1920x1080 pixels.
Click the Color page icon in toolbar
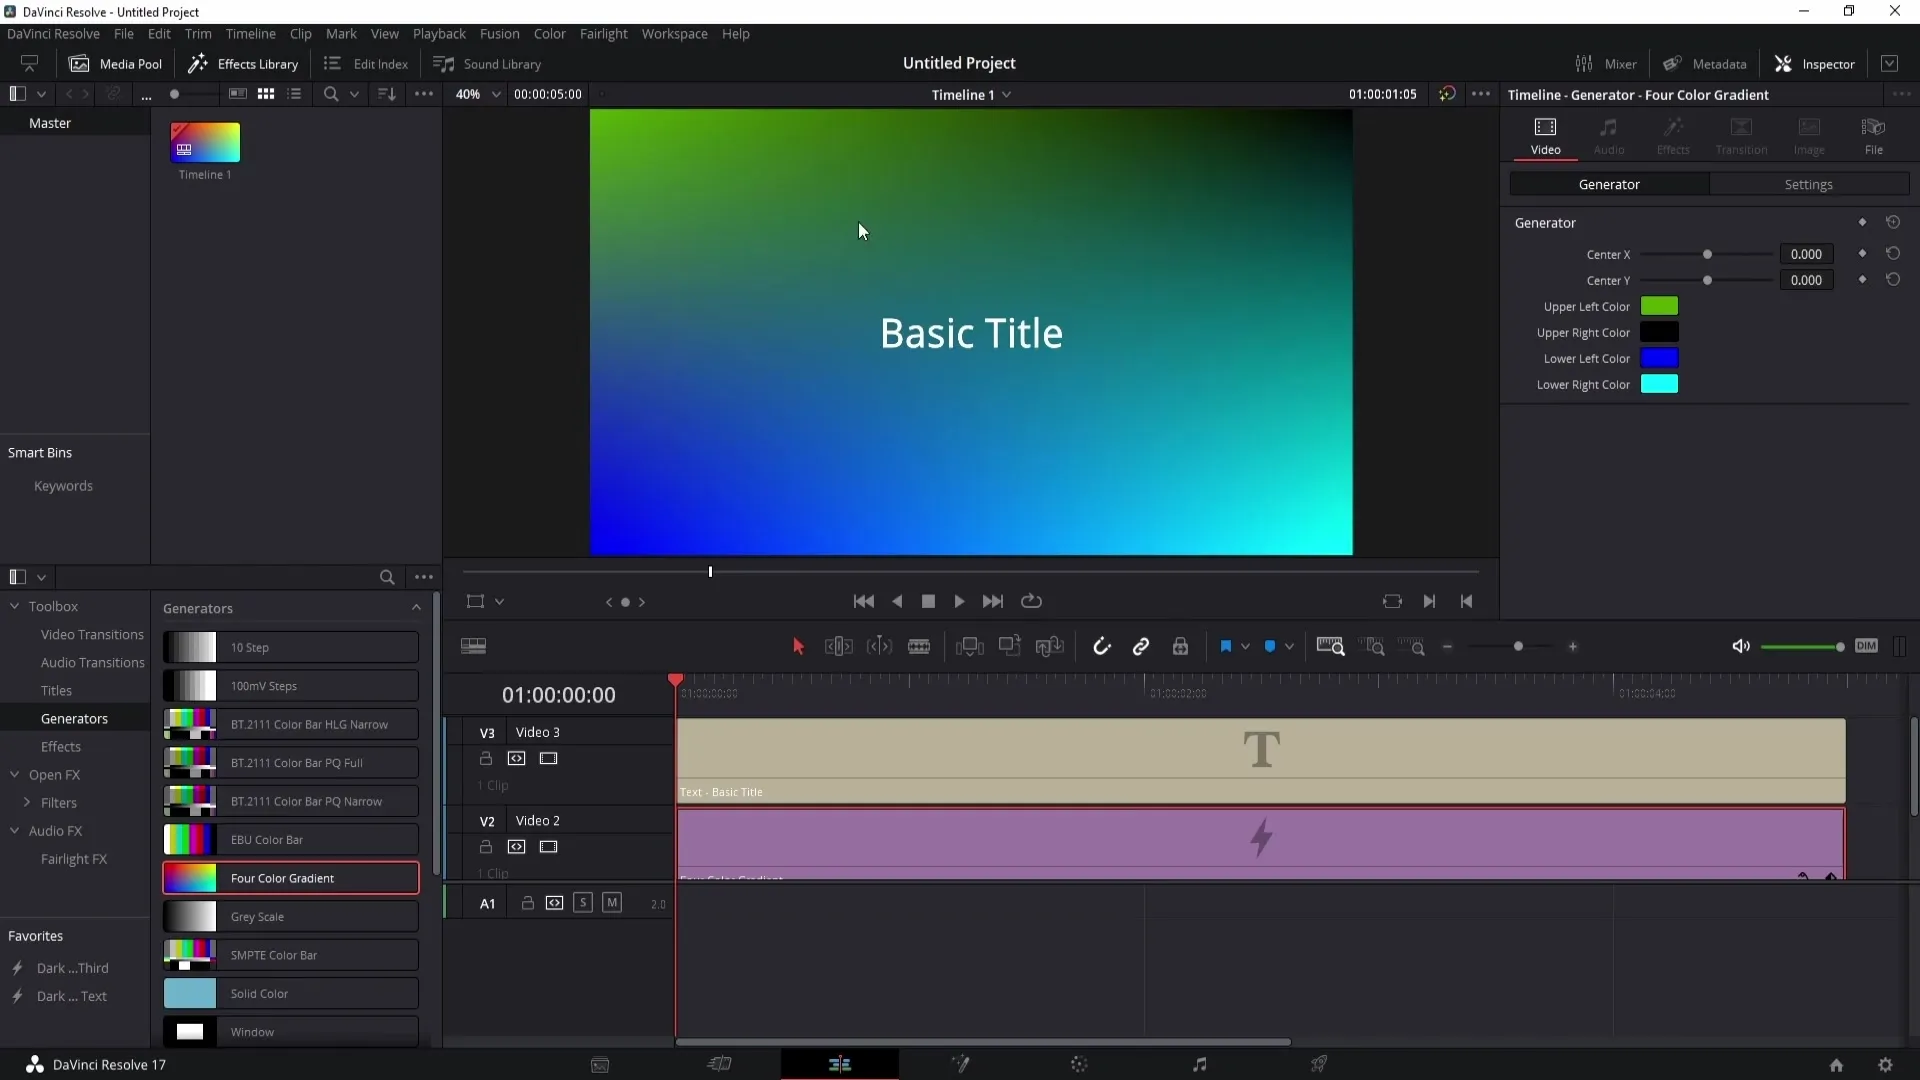[1079, 1064]
